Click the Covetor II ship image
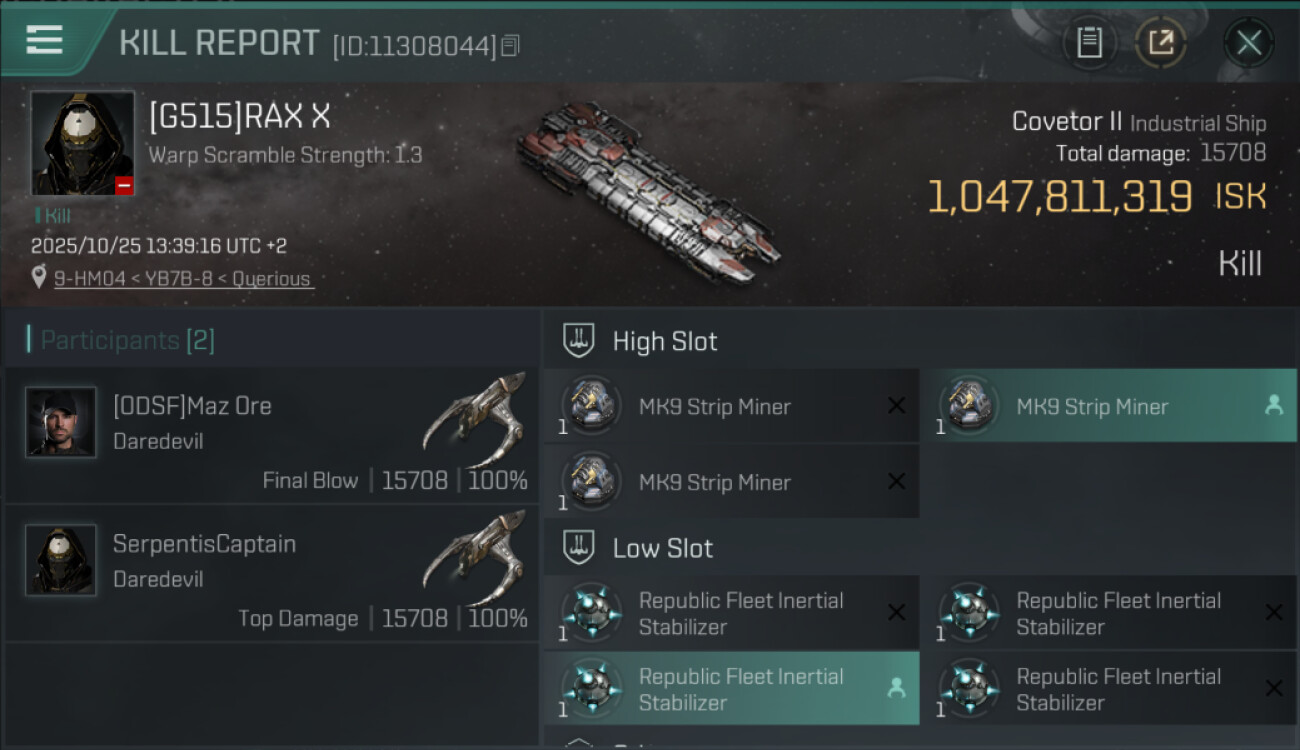The image size is (1300, 750). [648, 190]
